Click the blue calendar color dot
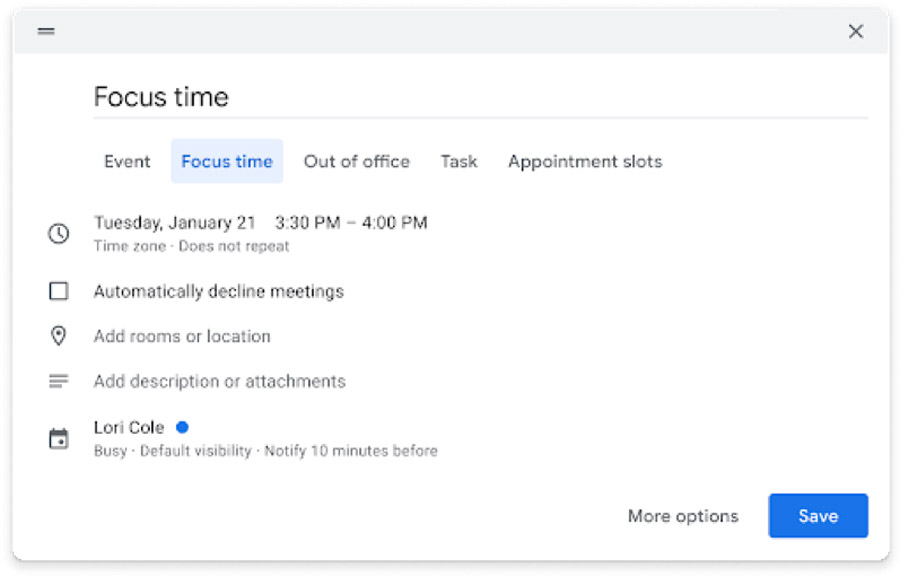900x576 pixels. (x=182, y=427)
